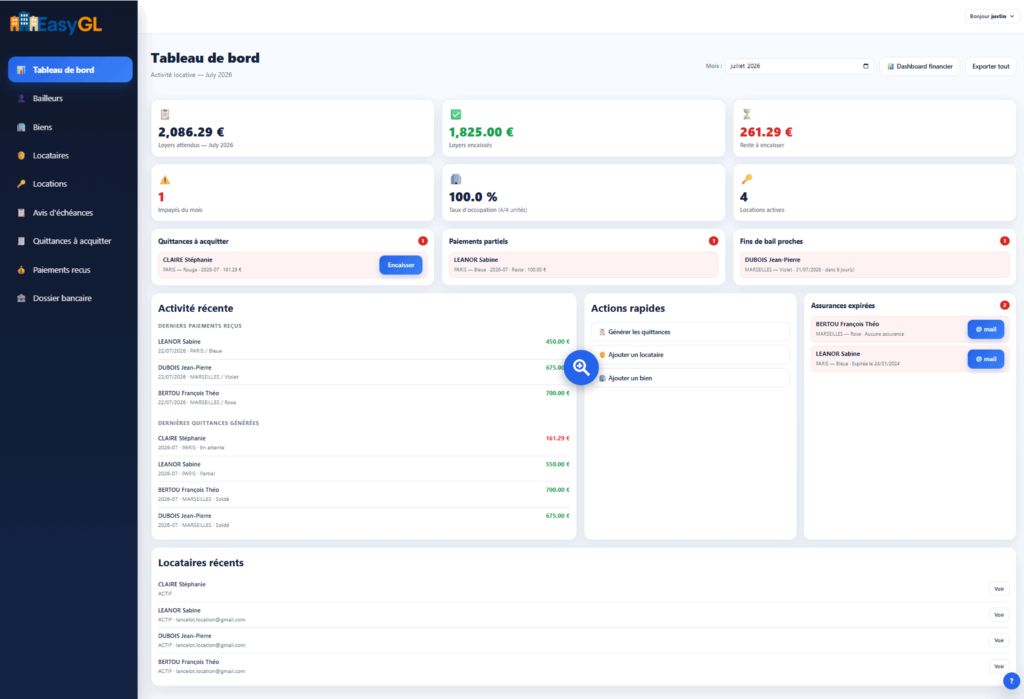Click the Locations key icon in sidebar
This screenshot has width=1024, height=699.
coord(21,184)
